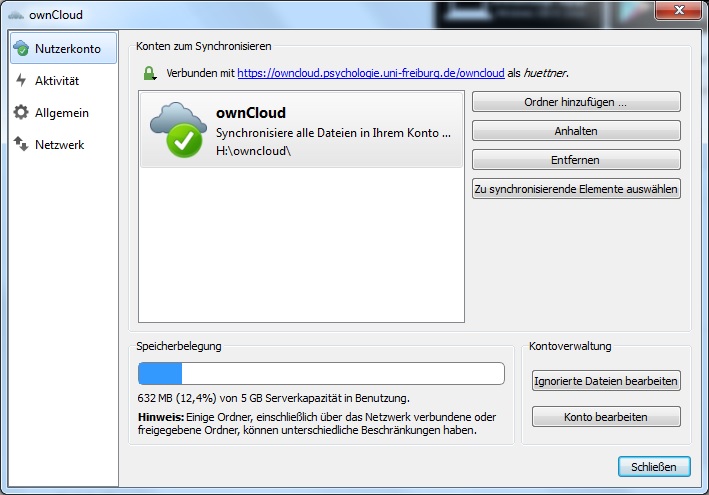Click Ignorierte Dateien bearbeiten
Image resolution: width=709 pixels, height=495 pixels.
point(606,381)
